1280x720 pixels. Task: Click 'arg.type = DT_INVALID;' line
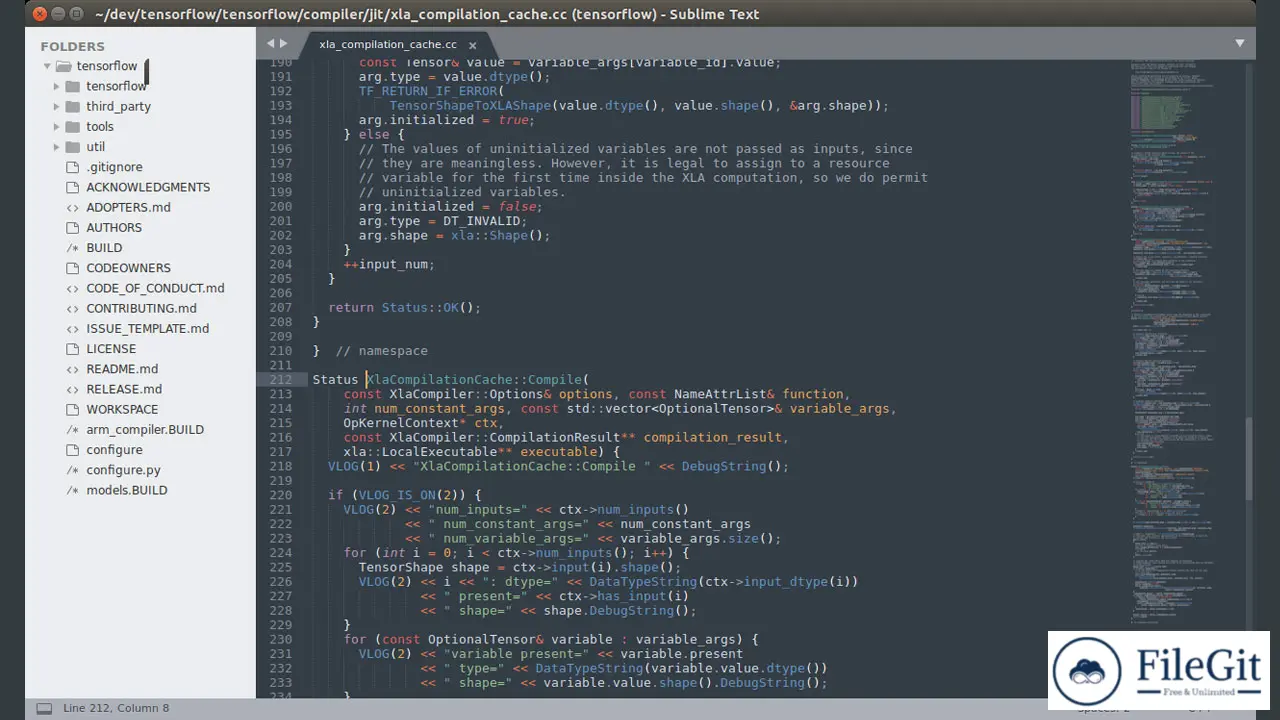(x=443, y=221)
